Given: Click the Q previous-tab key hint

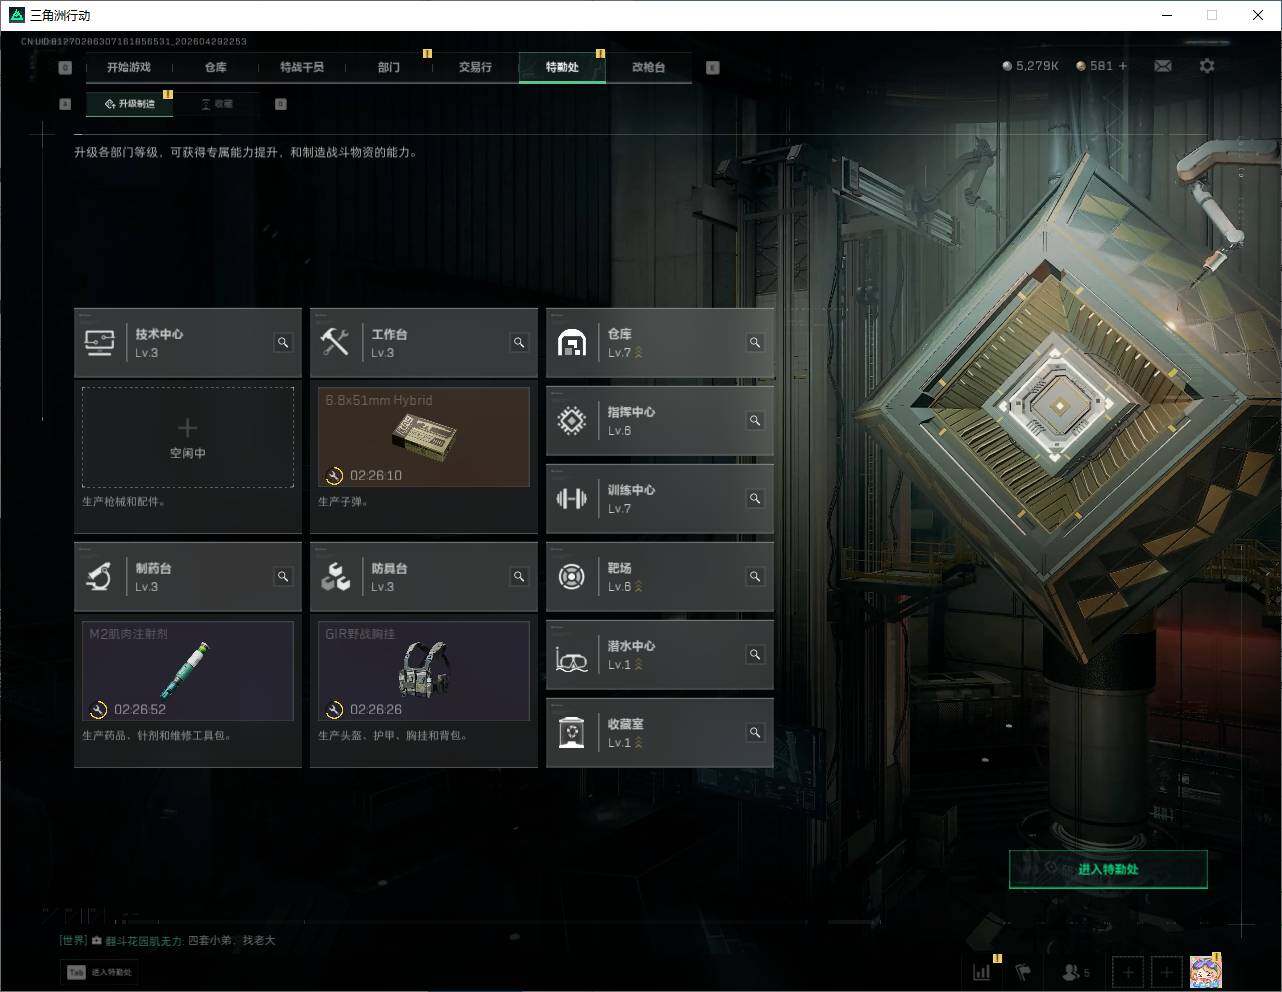Looking at the screenshot, I should coord(65,67).
